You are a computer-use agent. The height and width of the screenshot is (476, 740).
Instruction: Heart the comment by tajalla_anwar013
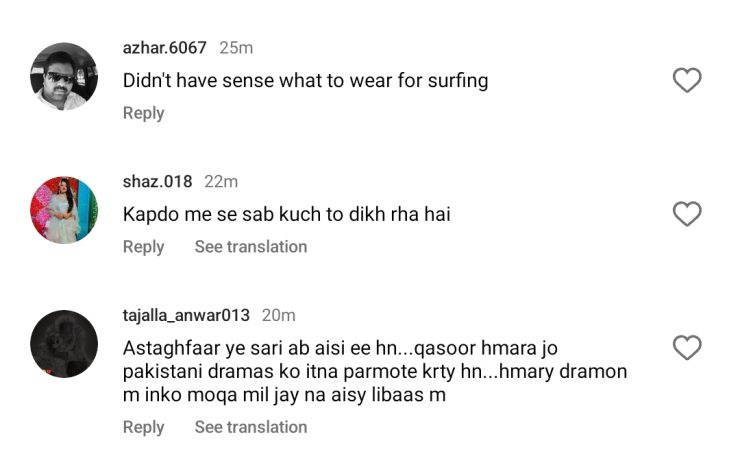(x=686, y=348)
